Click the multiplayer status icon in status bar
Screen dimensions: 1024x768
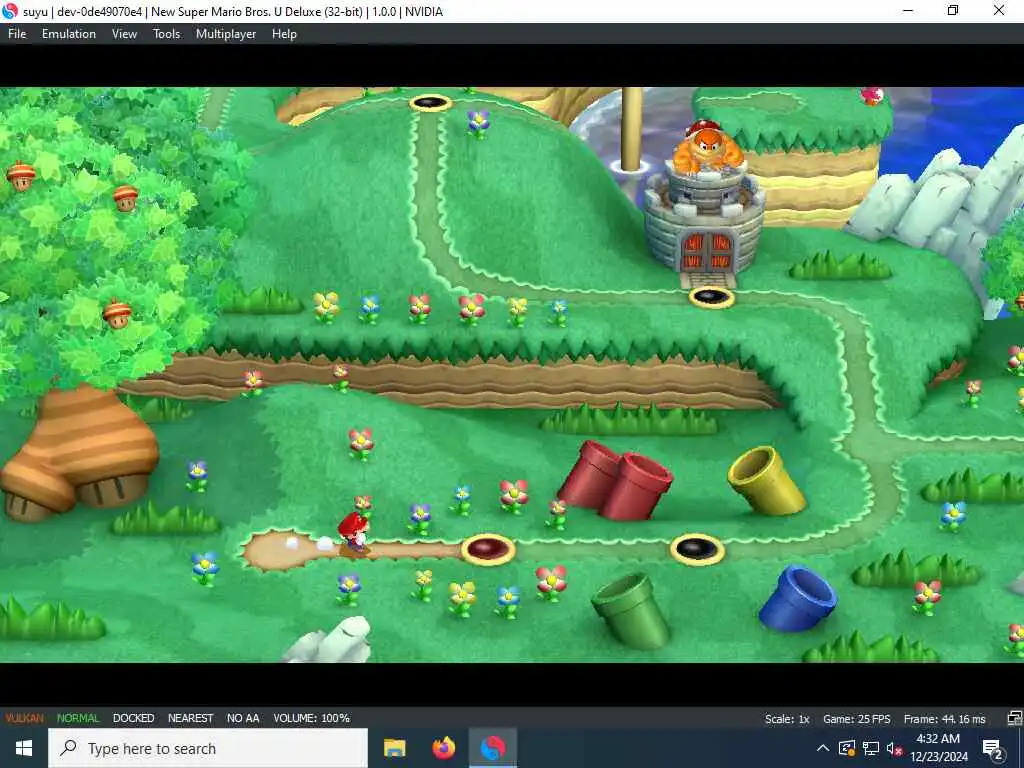[x=1014, y=718]
